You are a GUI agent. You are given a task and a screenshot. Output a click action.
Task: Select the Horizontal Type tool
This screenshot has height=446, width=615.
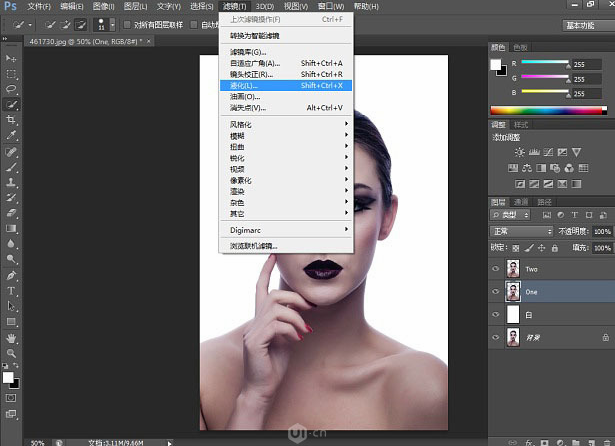pos(12,291)
